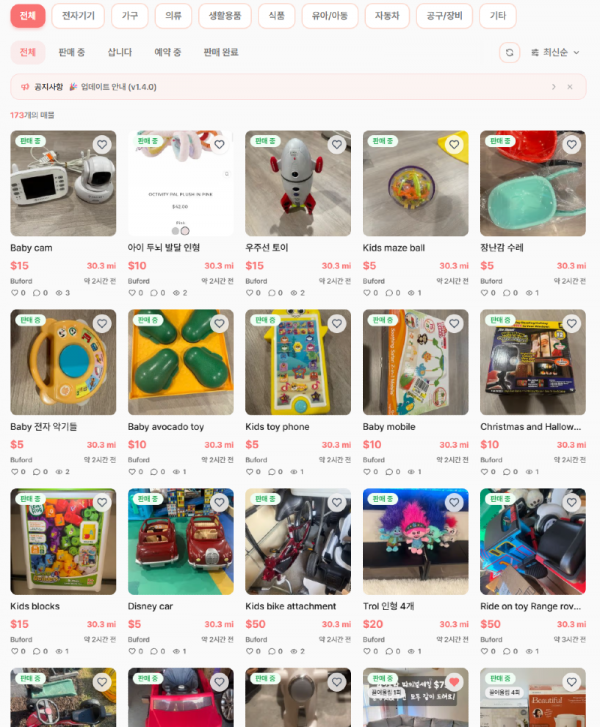The image size is (600, 727).
Task: Filter listings by 판매 완료
Action: (221, 52)
